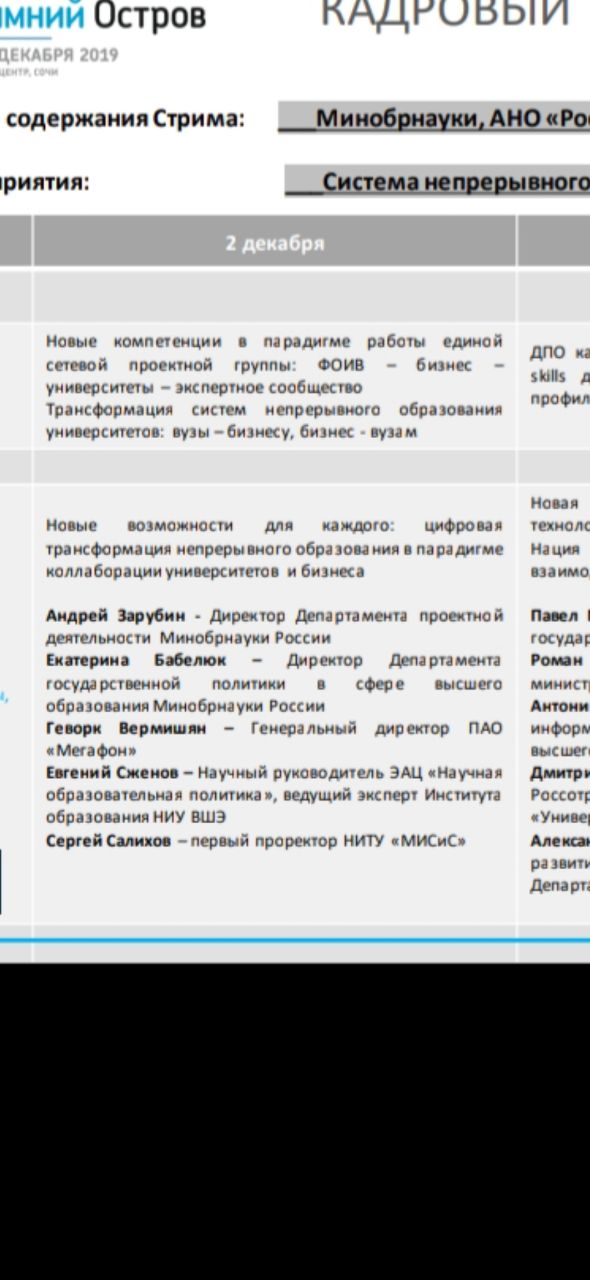Screen dimensions: 590x1280
Task: Select the name 'Евгений Сженов'
Action: pos(113,773)
